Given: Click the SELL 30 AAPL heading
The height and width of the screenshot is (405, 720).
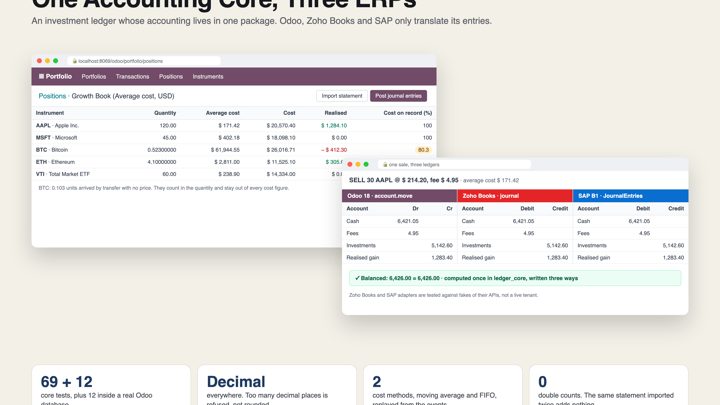Looking at the screenshot, I should [403, 180].
